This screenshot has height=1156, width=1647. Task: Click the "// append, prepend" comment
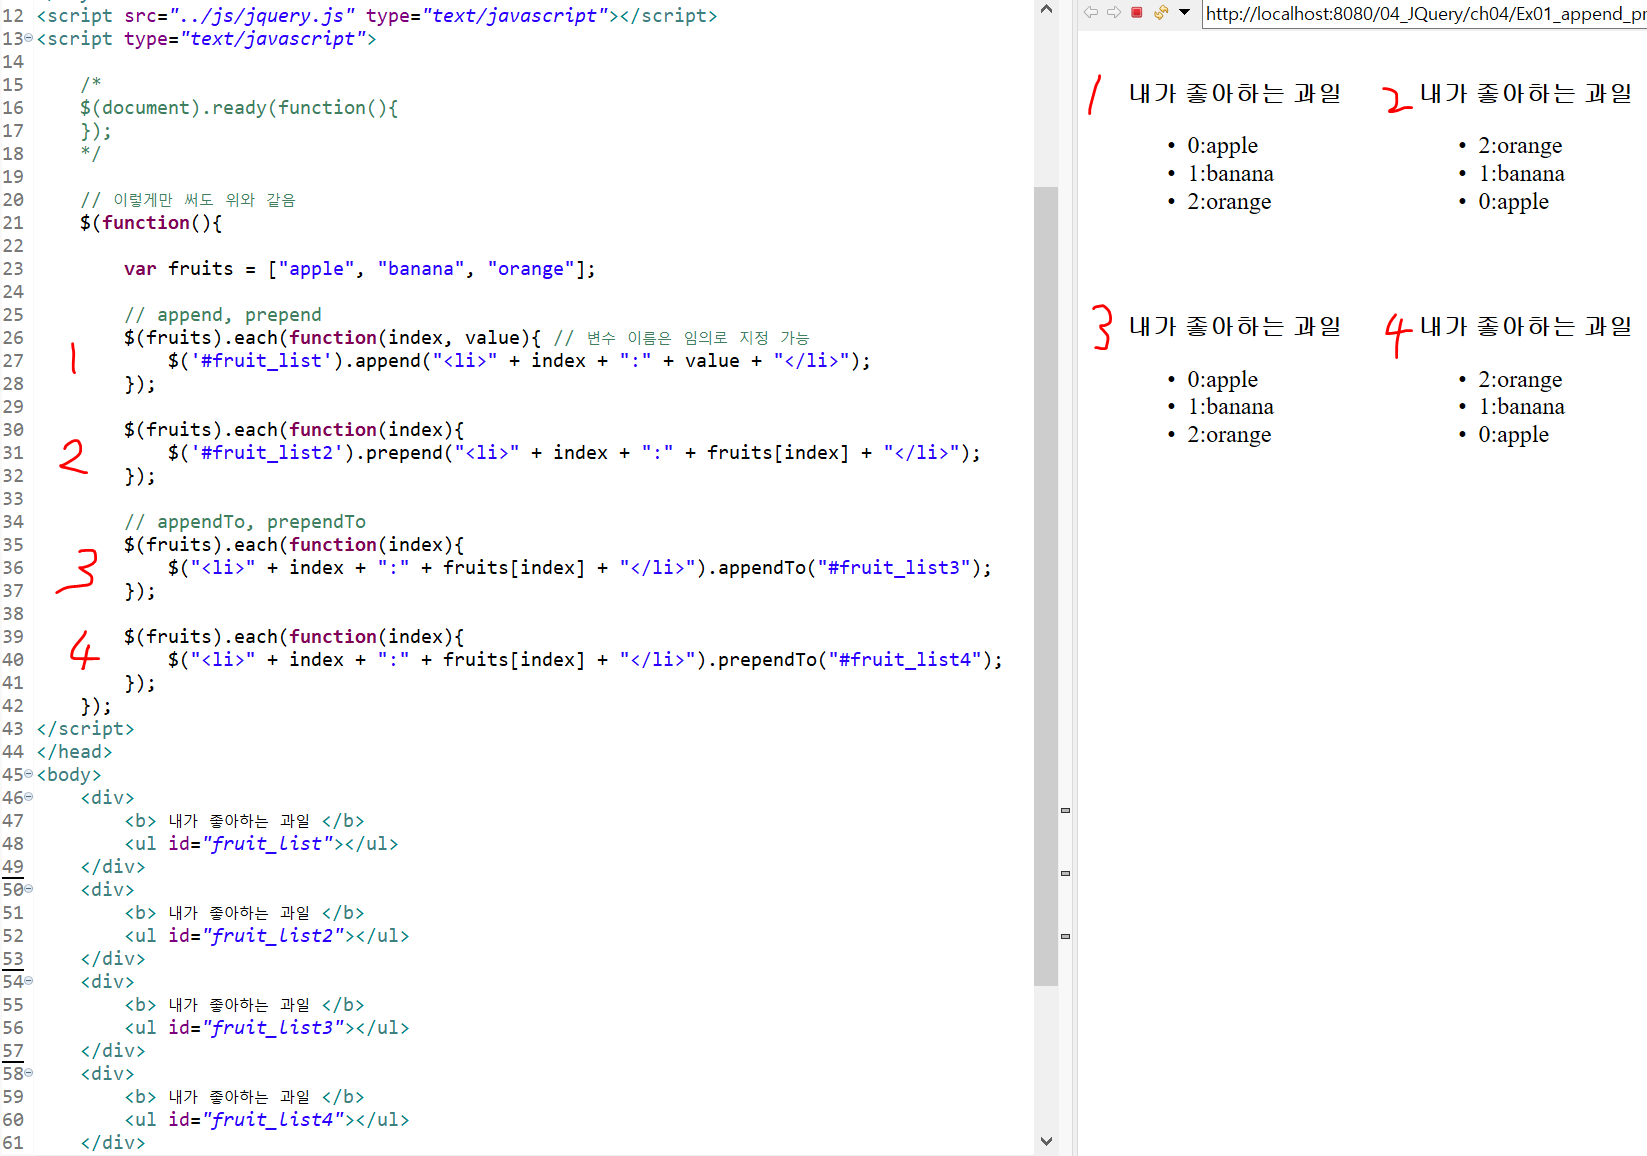pyautogui.click(x=223, y=315)
